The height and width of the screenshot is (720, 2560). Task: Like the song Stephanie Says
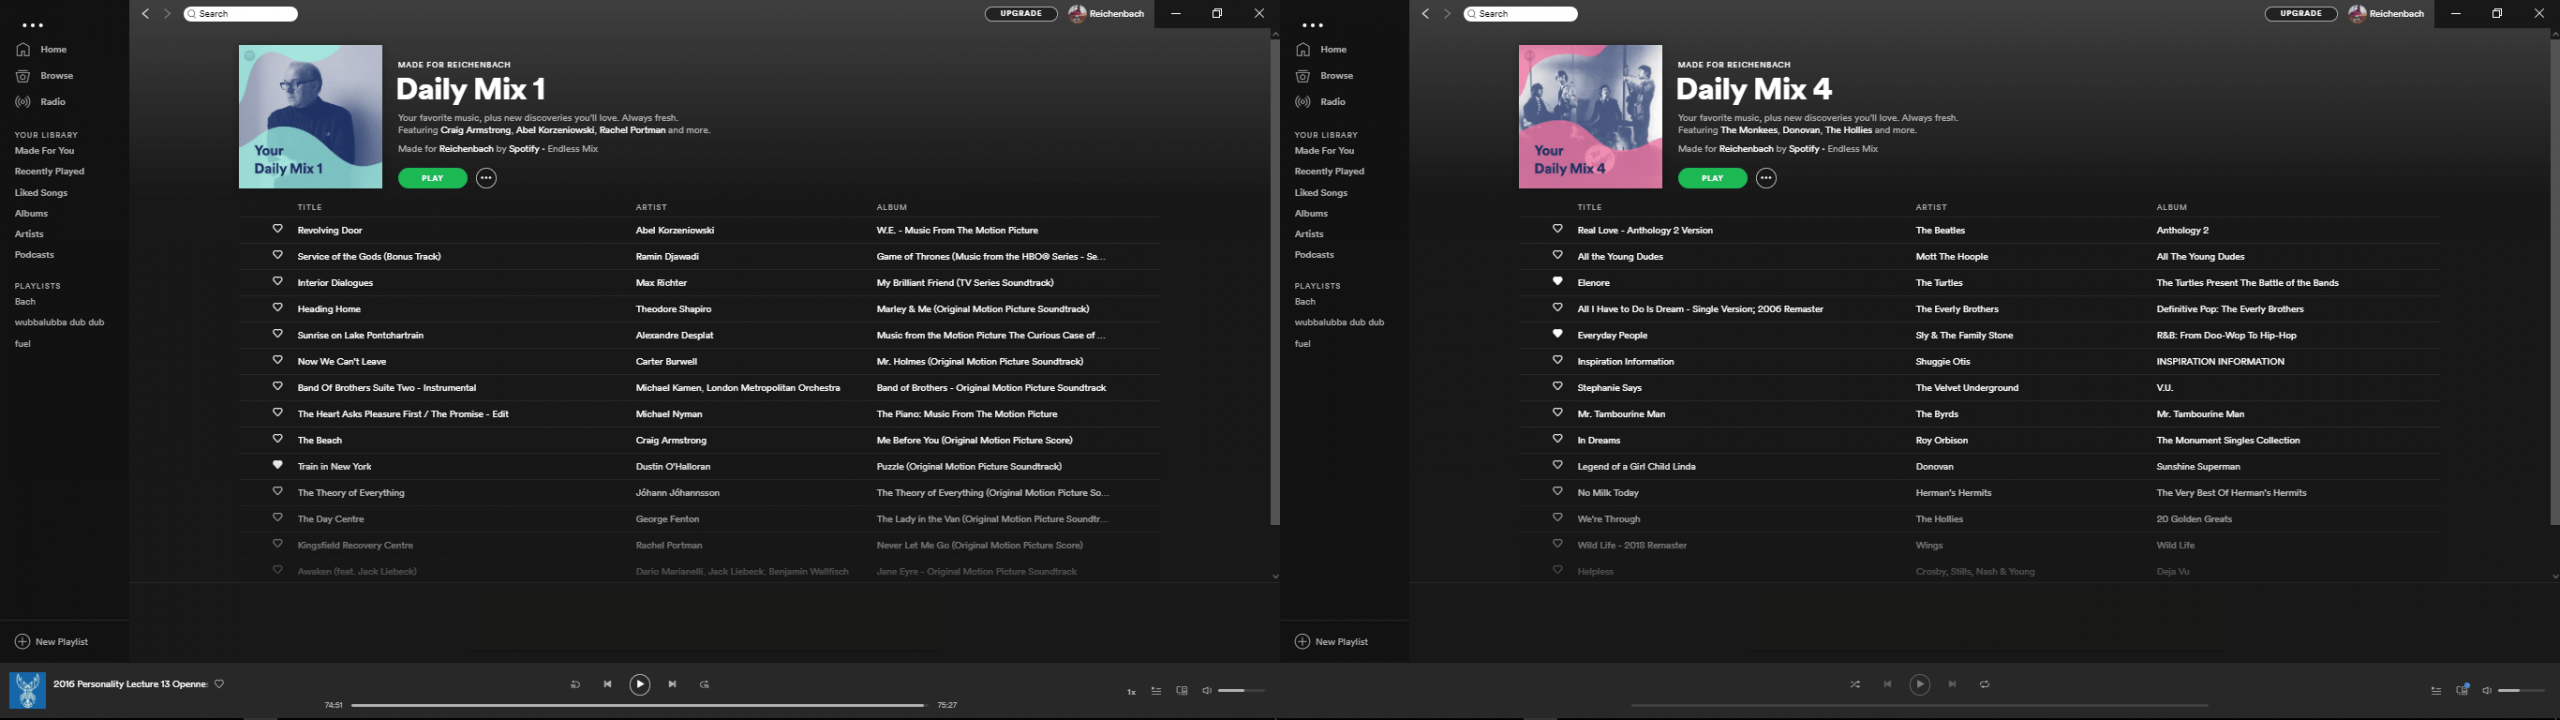tap(1558, 386)
